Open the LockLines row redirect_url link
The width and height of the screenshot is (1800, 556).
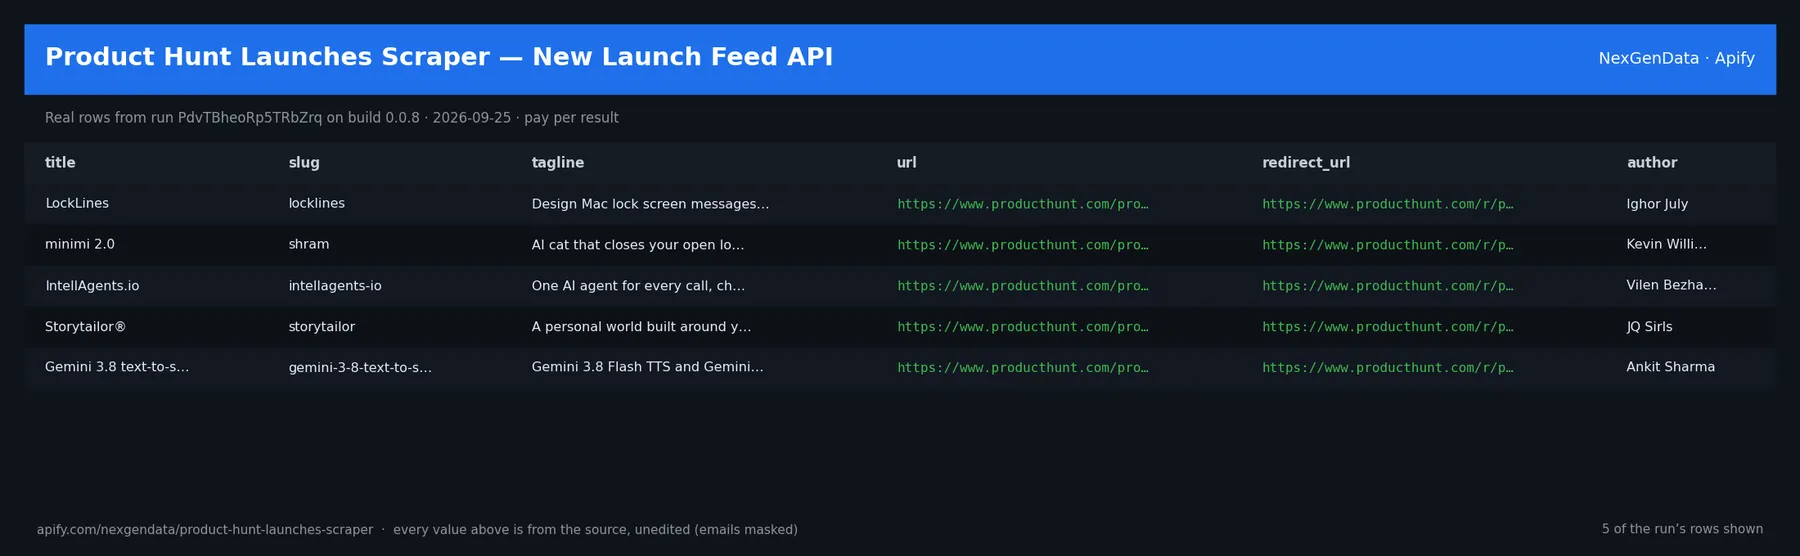tap(1387, 204)
